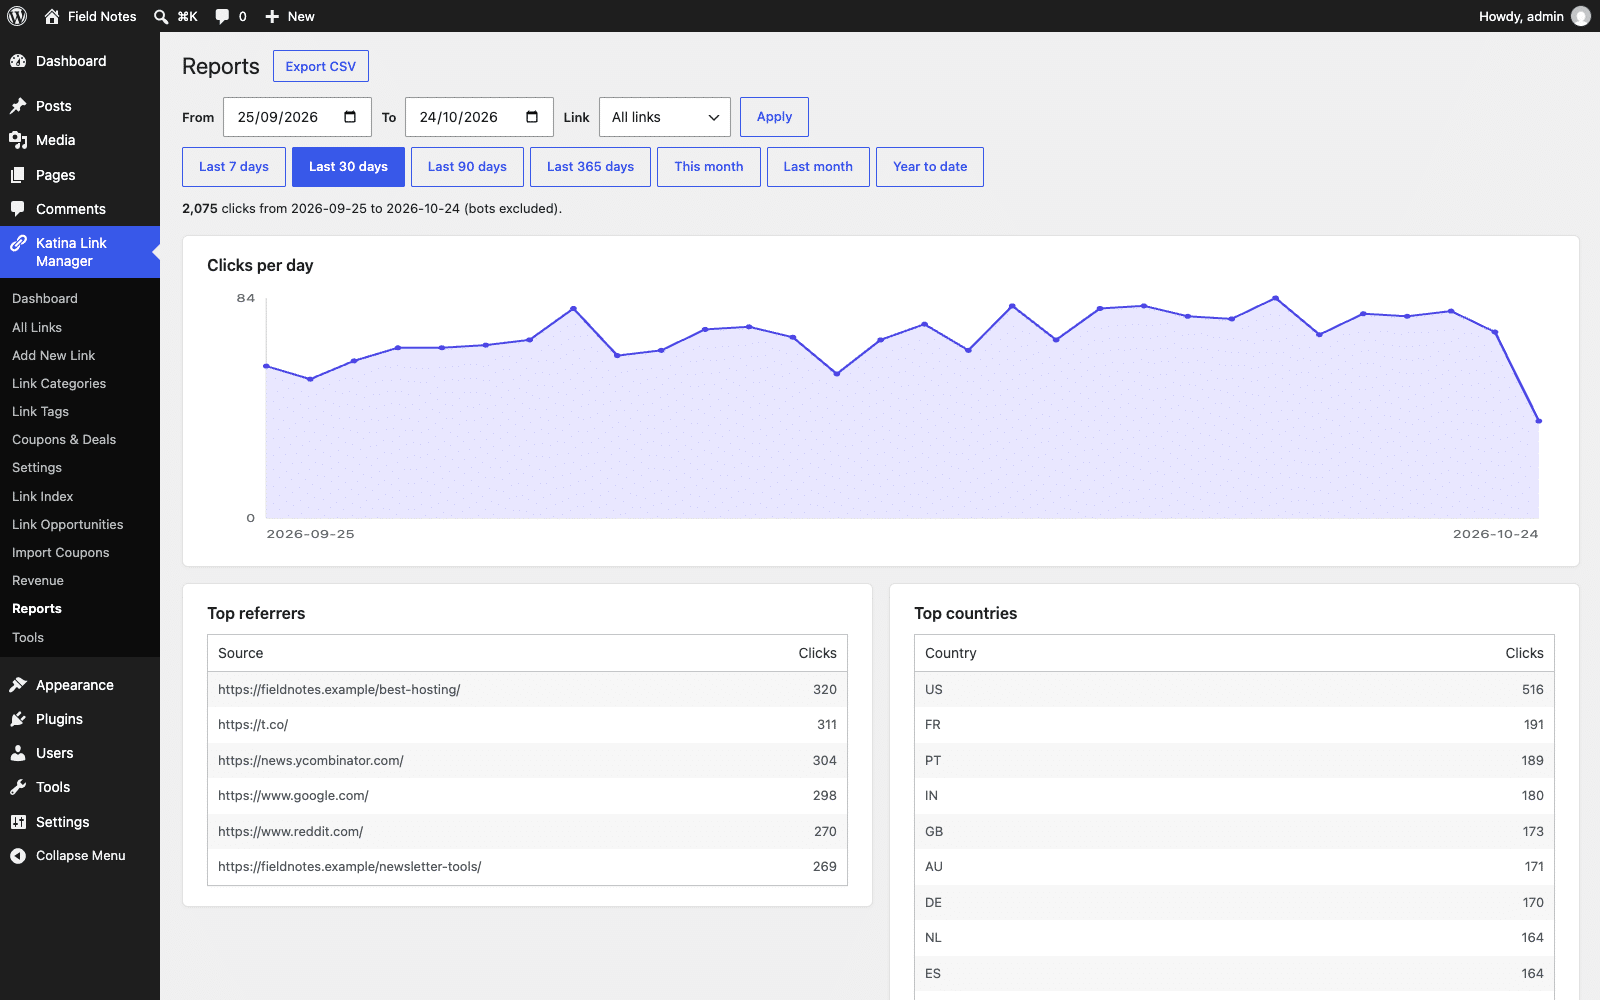Open the comments bubble icon in the admin bar
This screenshot has height=1000, width=1600.
(x=222, y=16)
